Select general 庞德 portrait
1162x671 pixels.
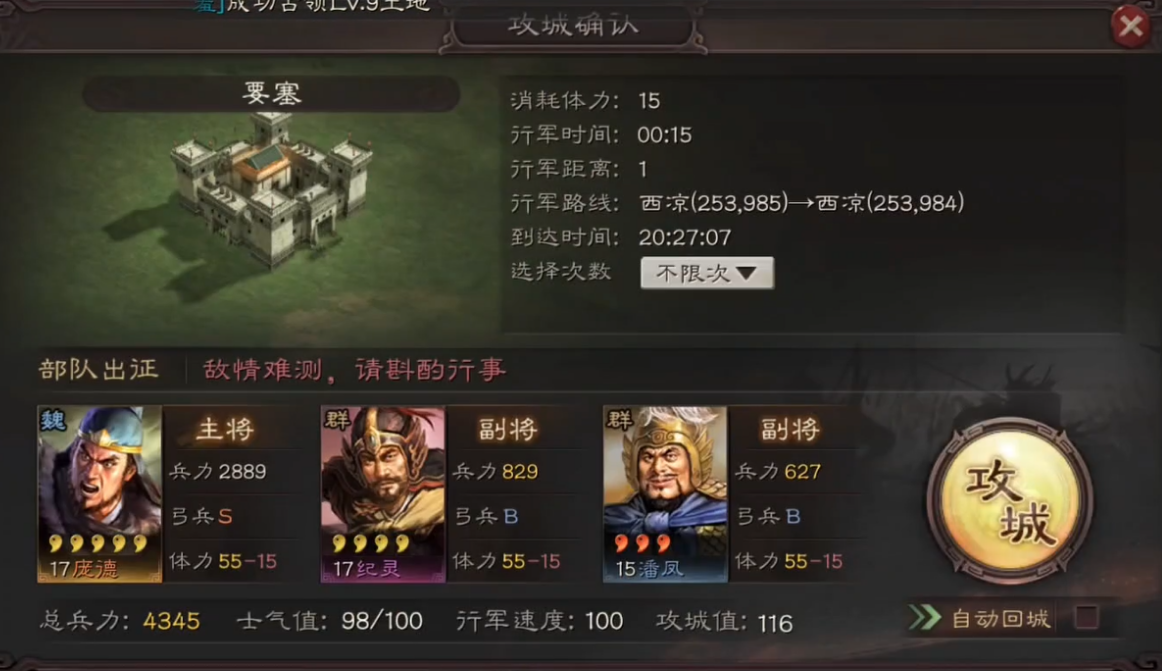pos(100,493)
